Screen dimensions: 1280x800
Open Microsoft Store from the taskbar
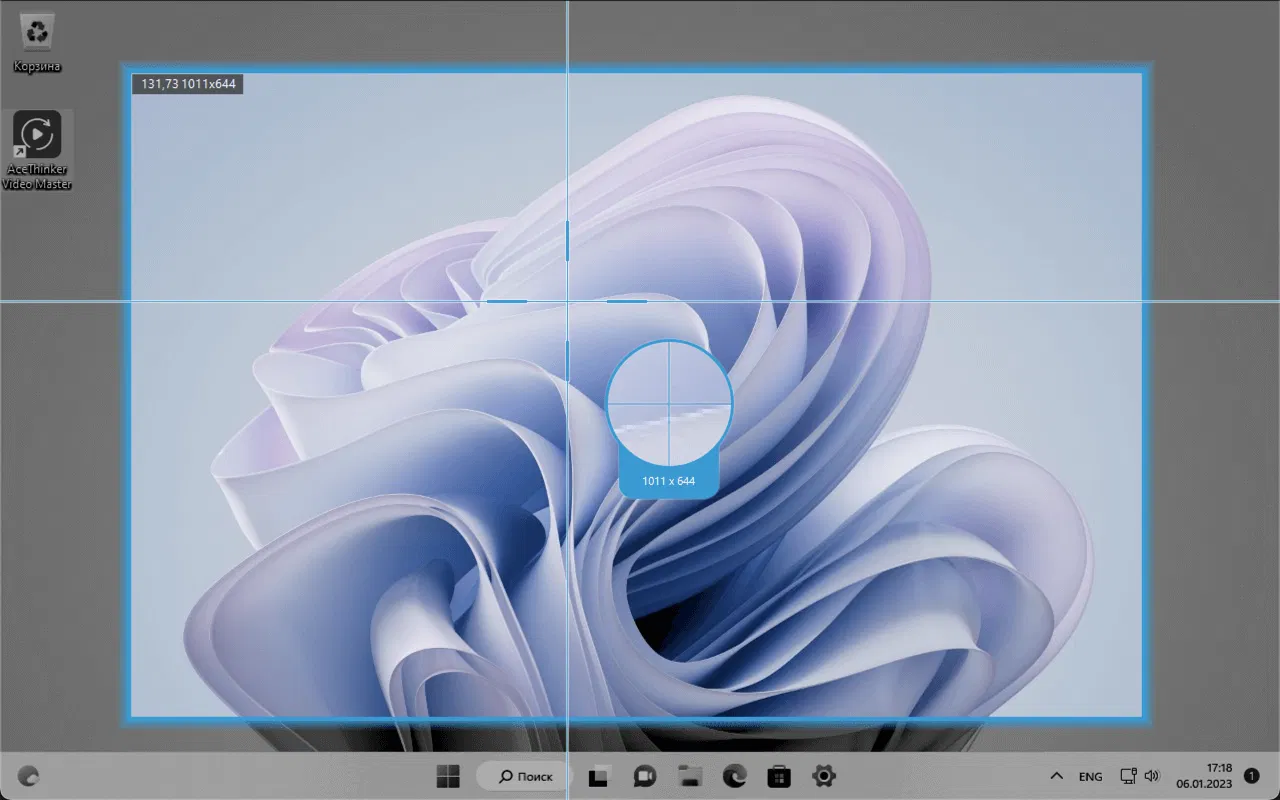point(779,776)
